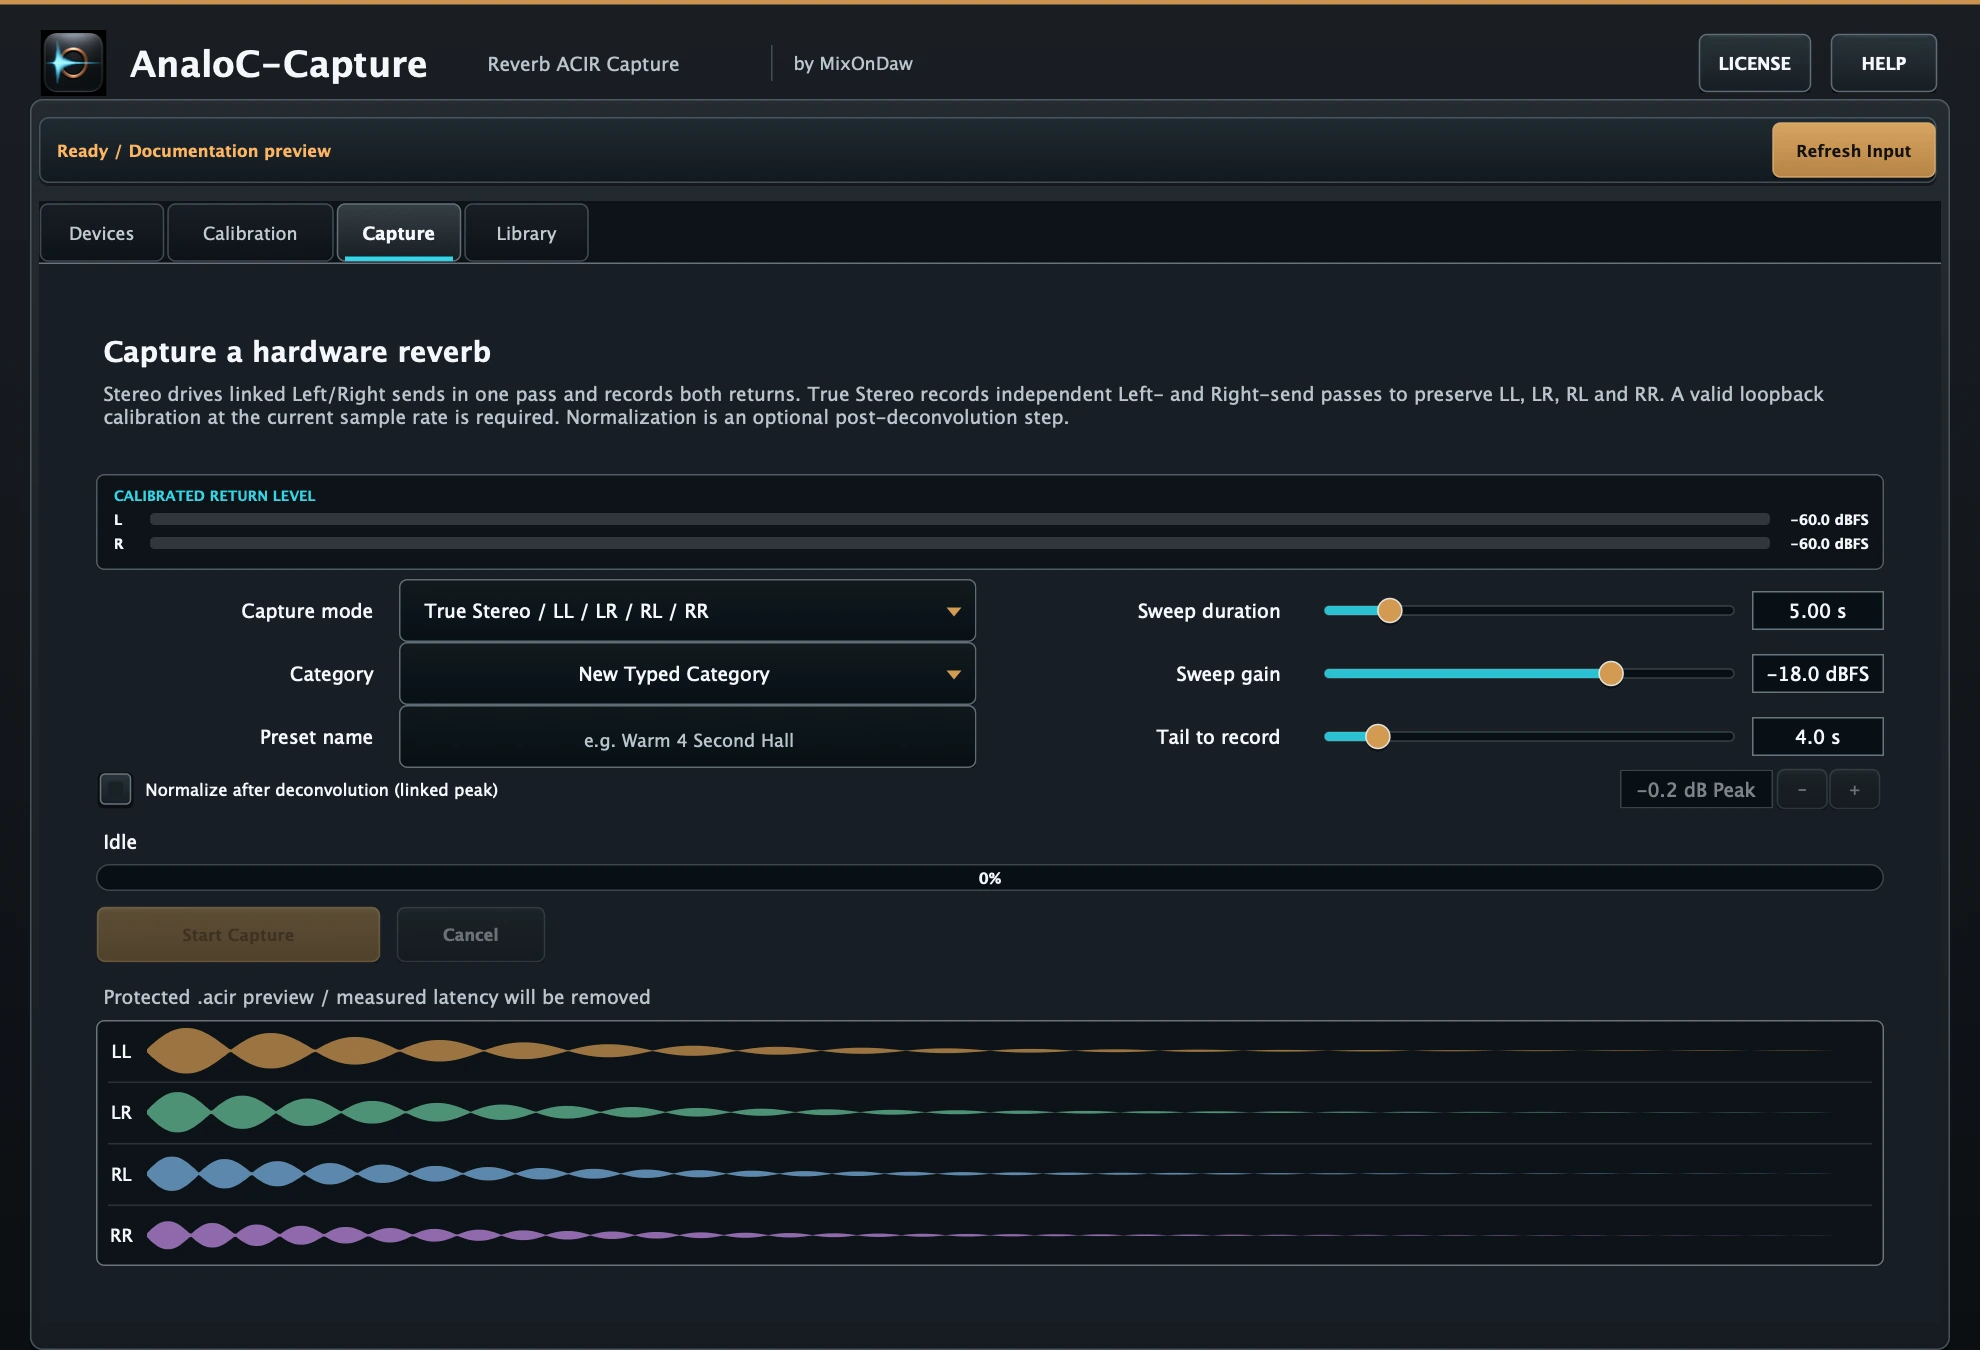The width and height of the screenshot is (1980, 1350).
Task: Click the AnaloC-Capture app logo icon
Action: tap(73, 63)
